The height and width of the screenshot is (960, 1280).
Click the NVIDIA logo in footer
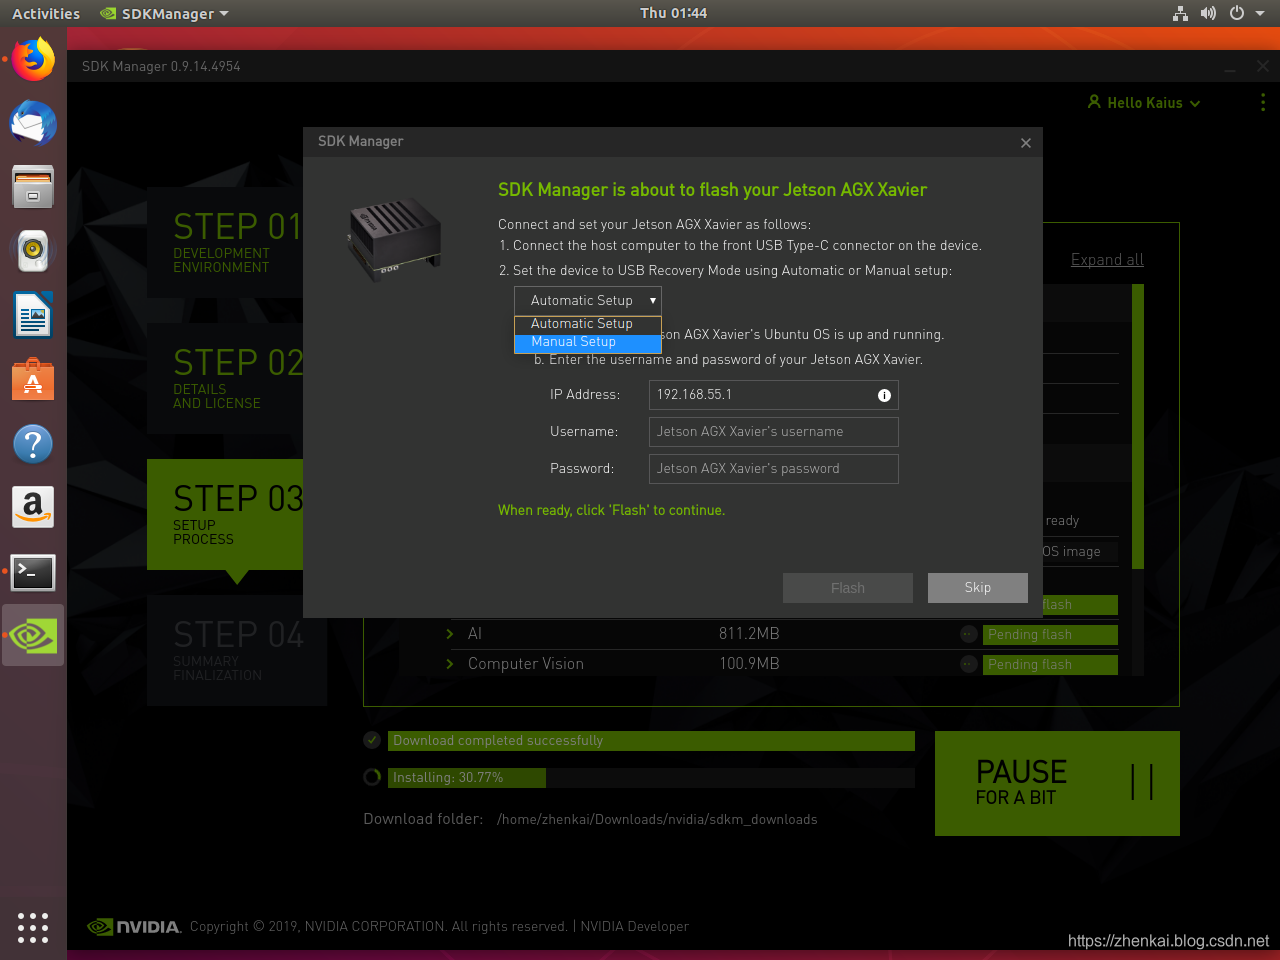[134, 927]
